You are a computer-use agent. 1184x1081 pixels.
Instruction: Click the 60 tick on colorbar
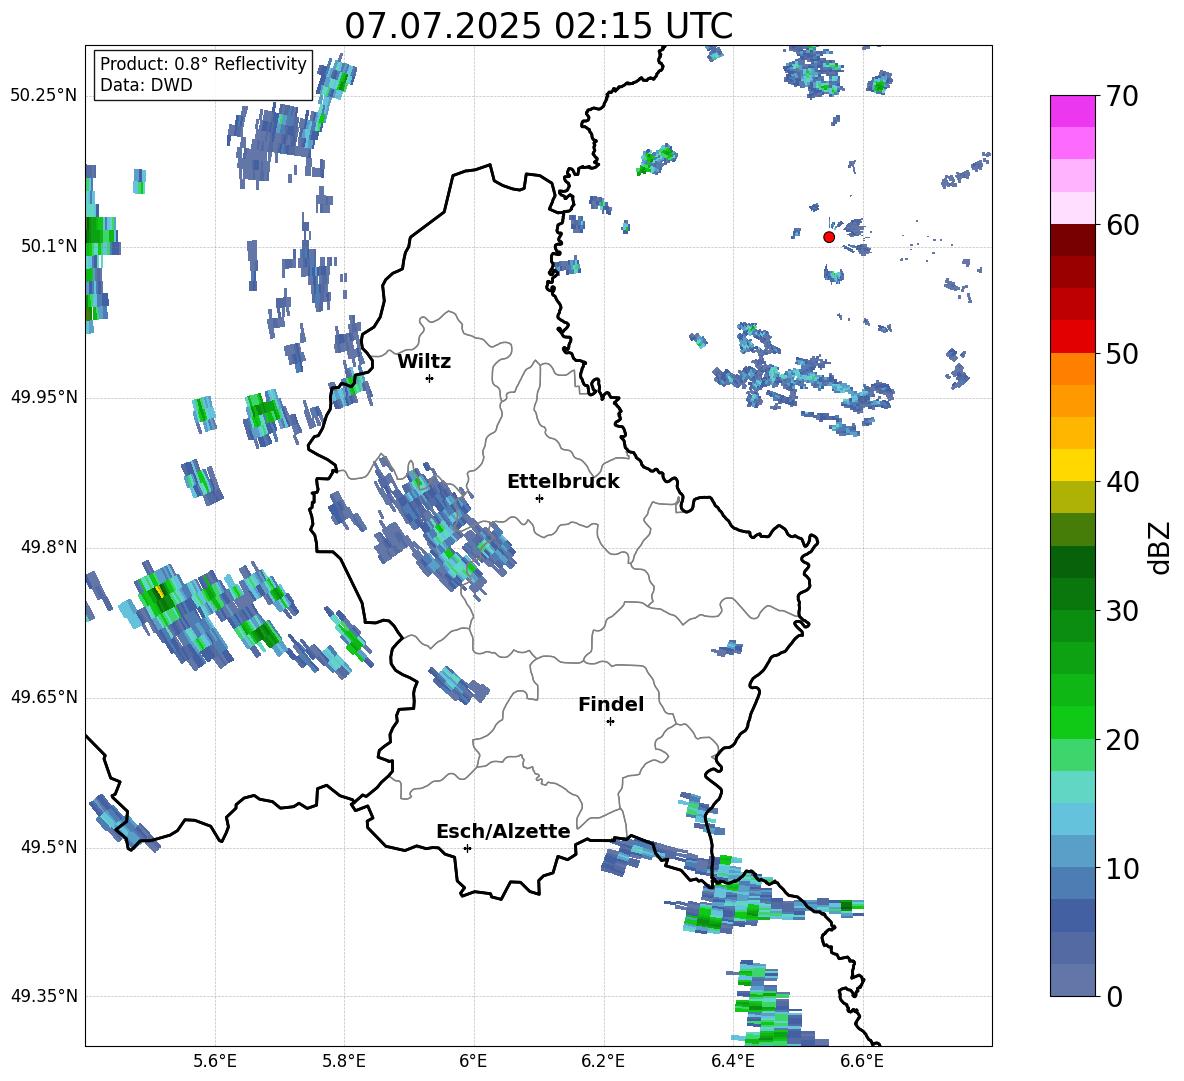pyautogui.click(x=1122, y=225)
